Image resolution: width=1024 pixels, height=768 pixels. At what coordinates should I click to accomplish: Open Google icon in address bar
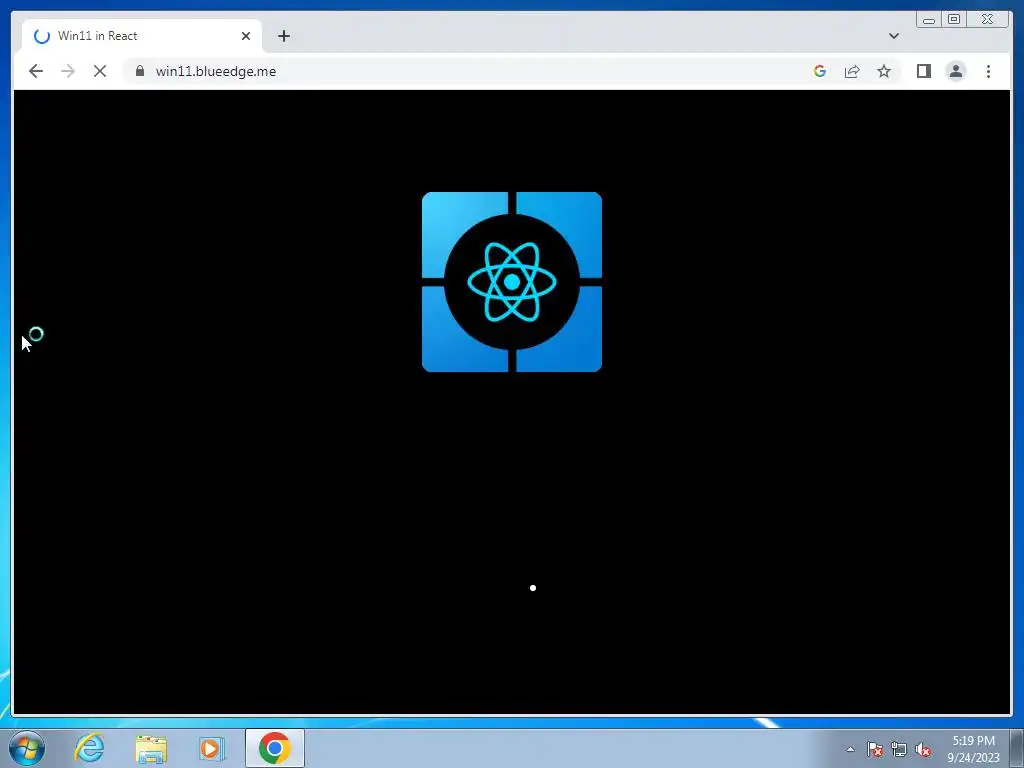point(820,71)
